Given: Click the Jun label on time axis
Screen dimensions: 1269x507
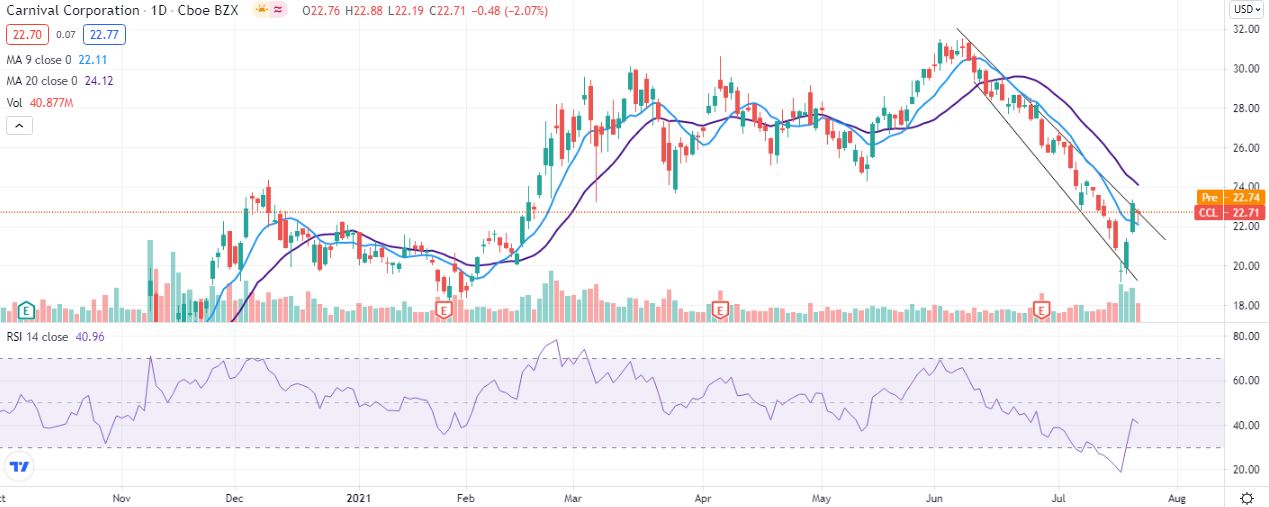Looking at the screenshot, I should 935,497.
